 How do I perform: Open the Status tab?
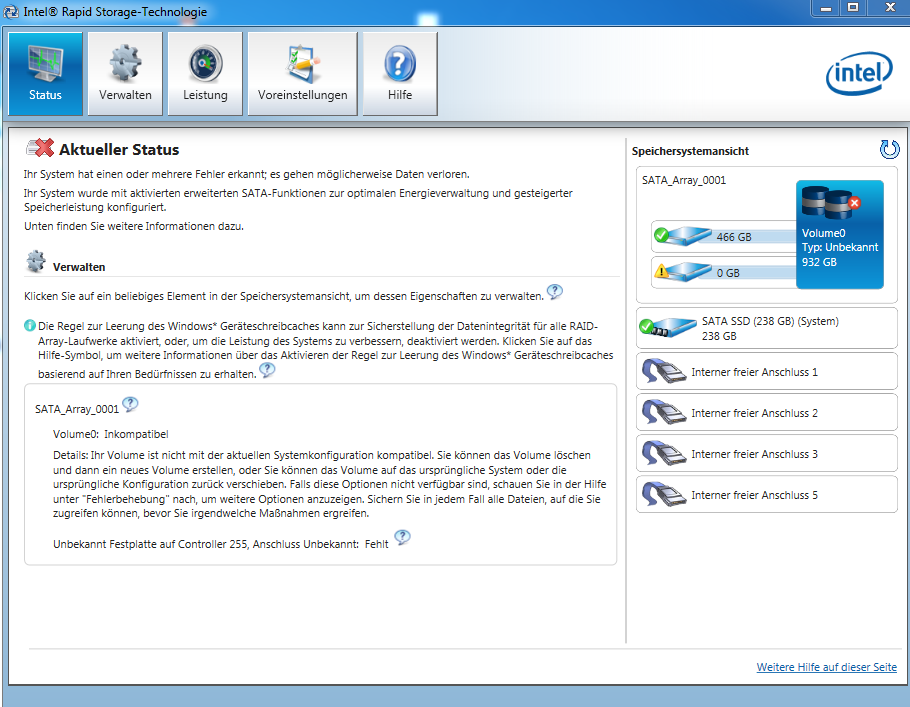pos(45,74)
